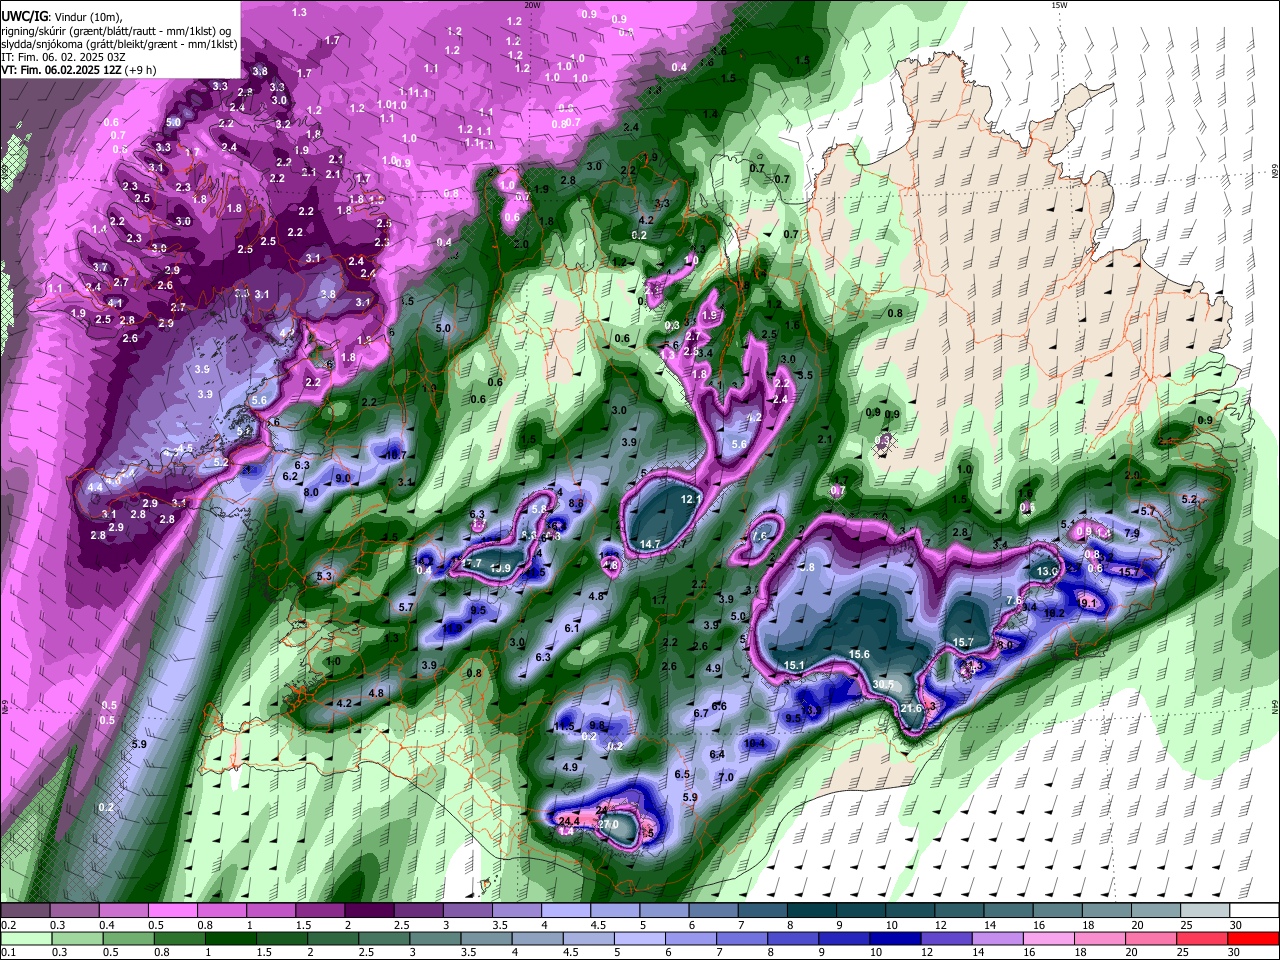Click the 8.0 precipitation value

pos(311,493)
